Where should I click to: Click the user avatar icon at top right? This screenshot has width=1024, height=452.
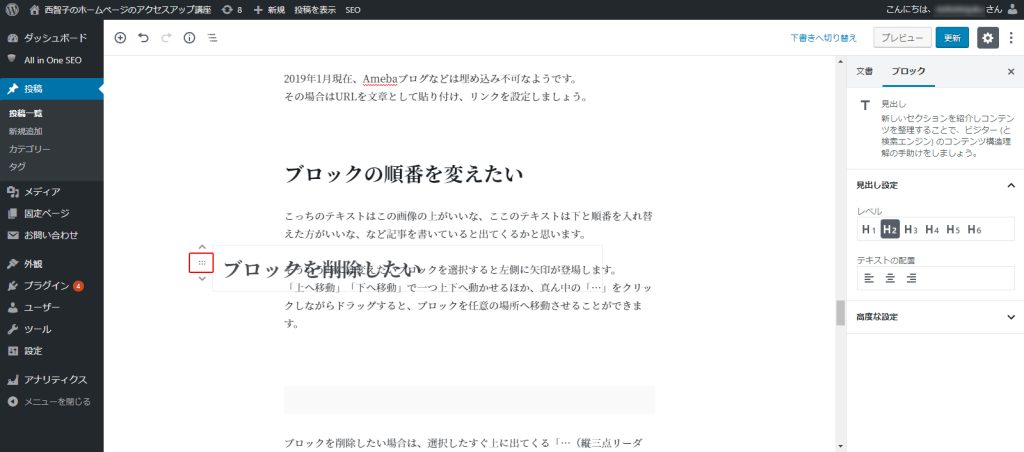click(x=1012, y=9)
